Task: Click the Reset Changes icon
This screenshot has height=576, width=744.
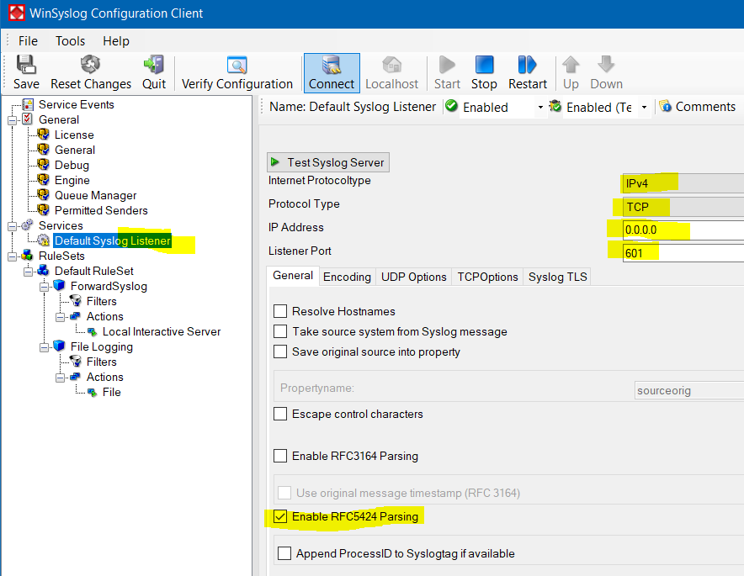Action: (x=90, y=65)
